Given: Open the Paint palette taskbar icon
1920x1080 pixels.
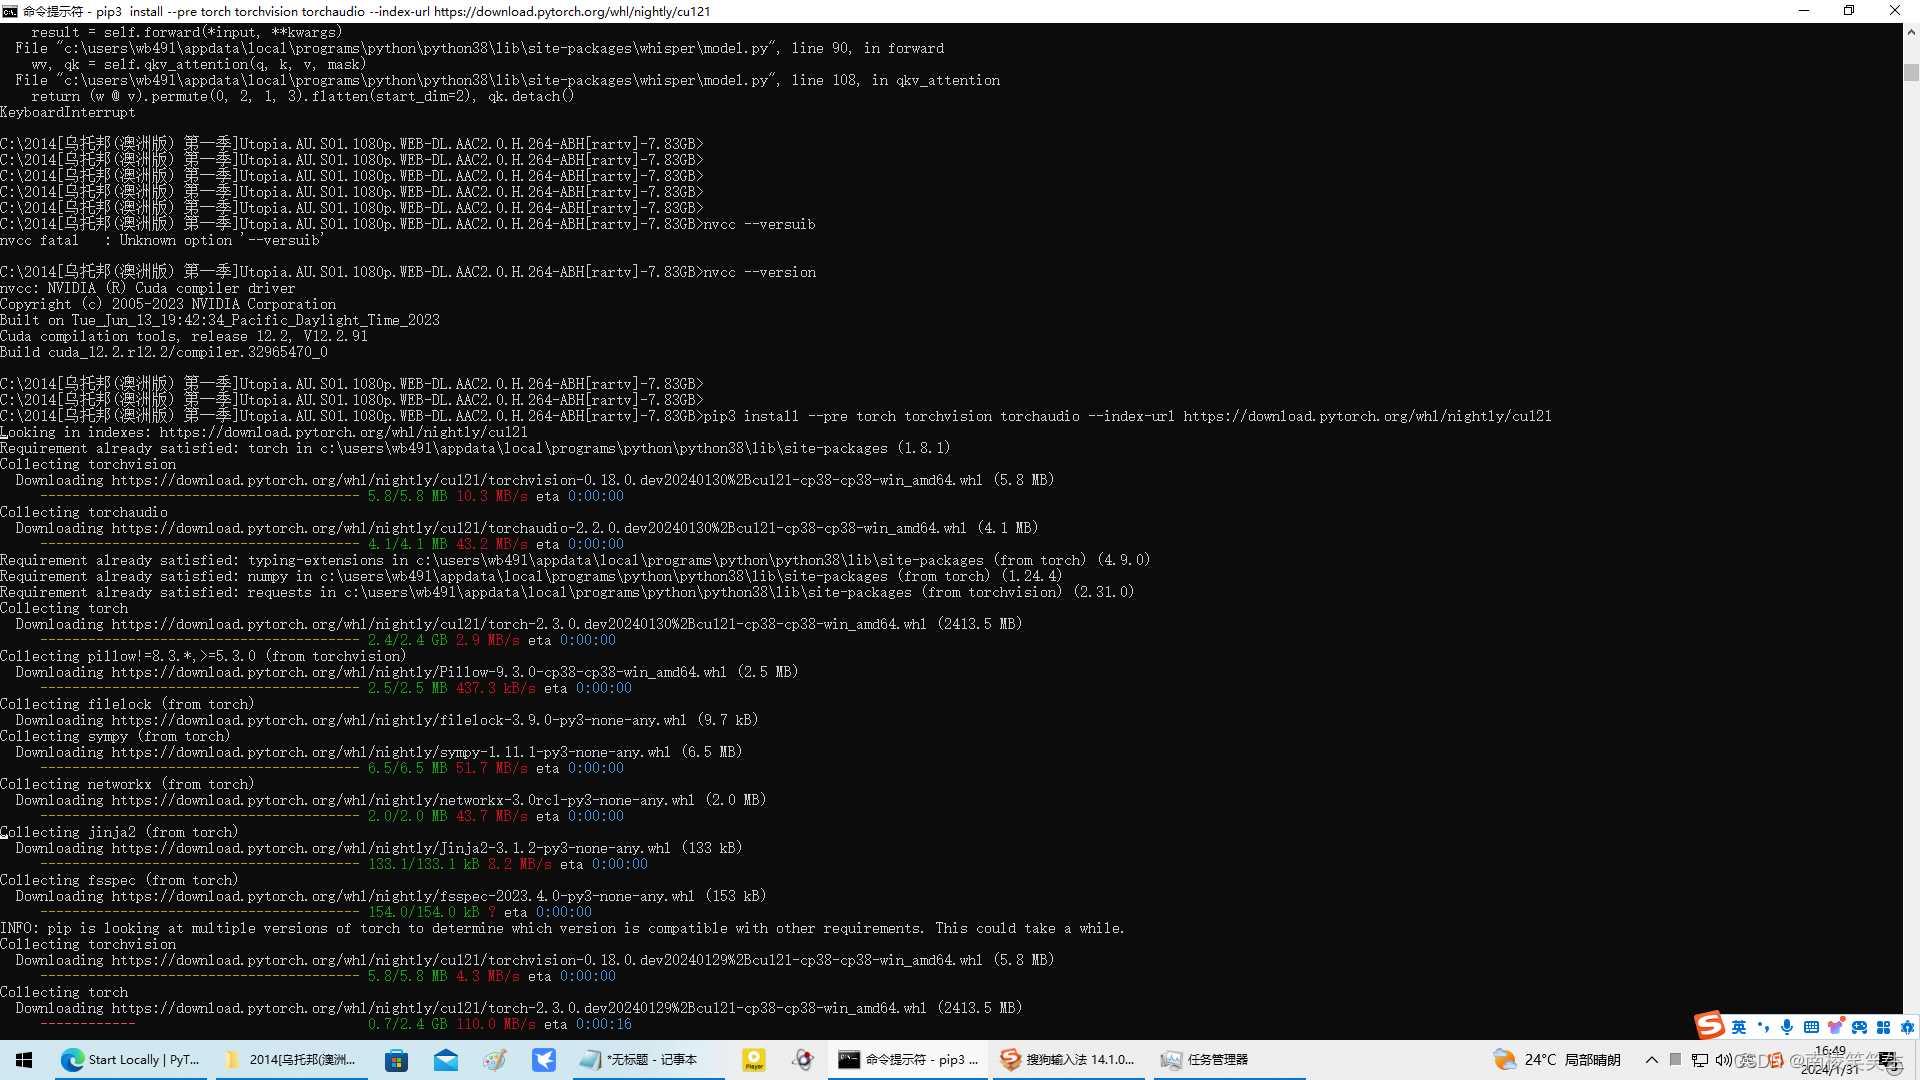Looking at the screenshot, I should [x=495, y=1060].
